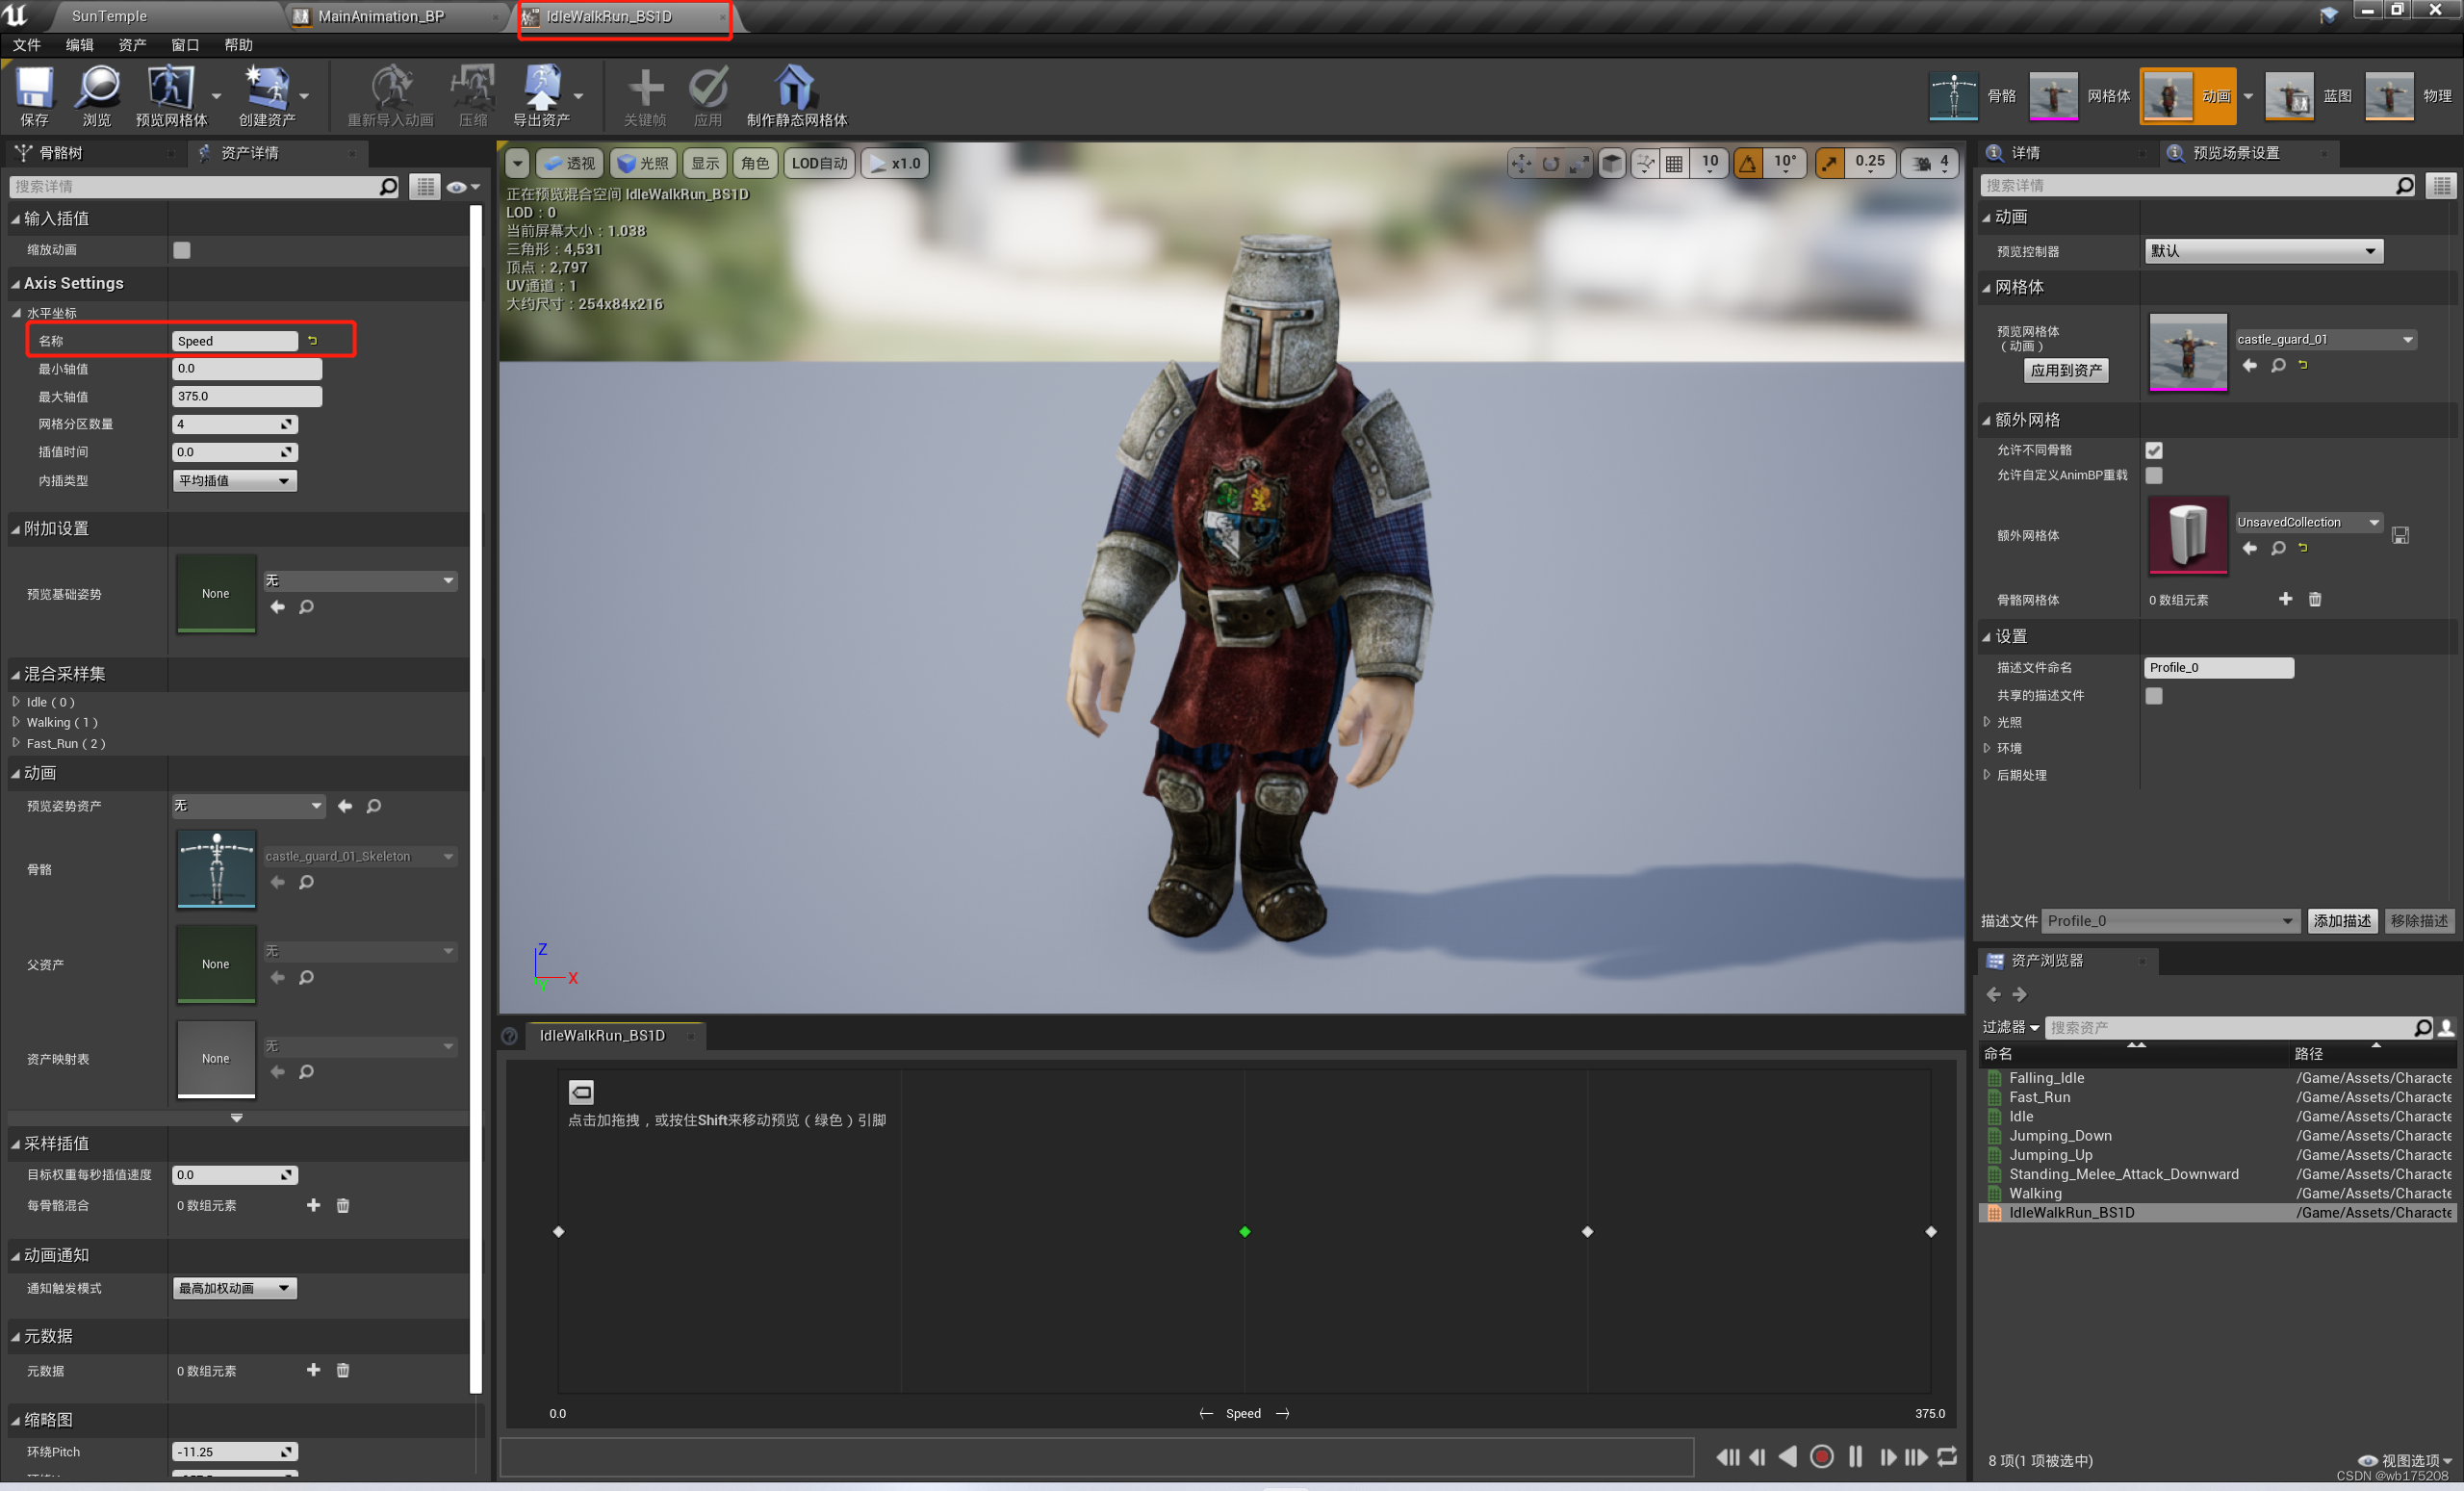Toggle the 共享的描述文件 checkbox
Image resolution: width=2464 pixels, height=1491 pixels.
point(2153,695)
